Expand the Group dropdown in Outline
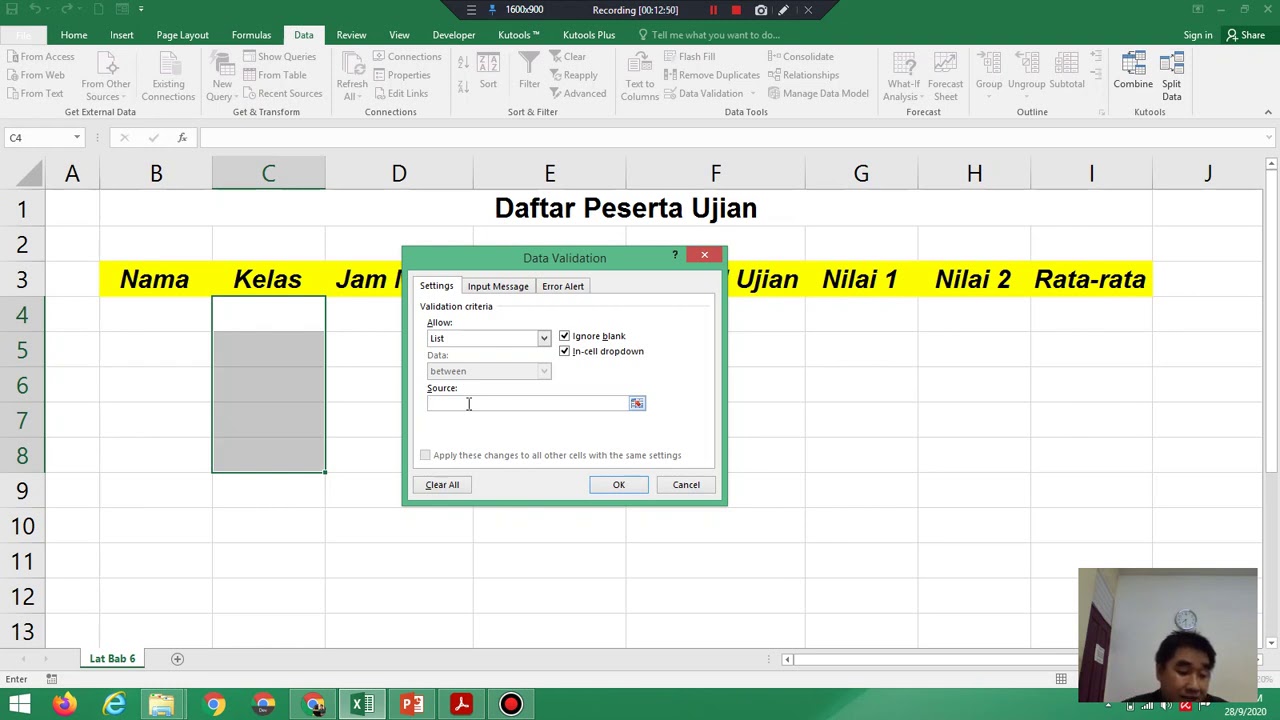 tap(989, 90)
